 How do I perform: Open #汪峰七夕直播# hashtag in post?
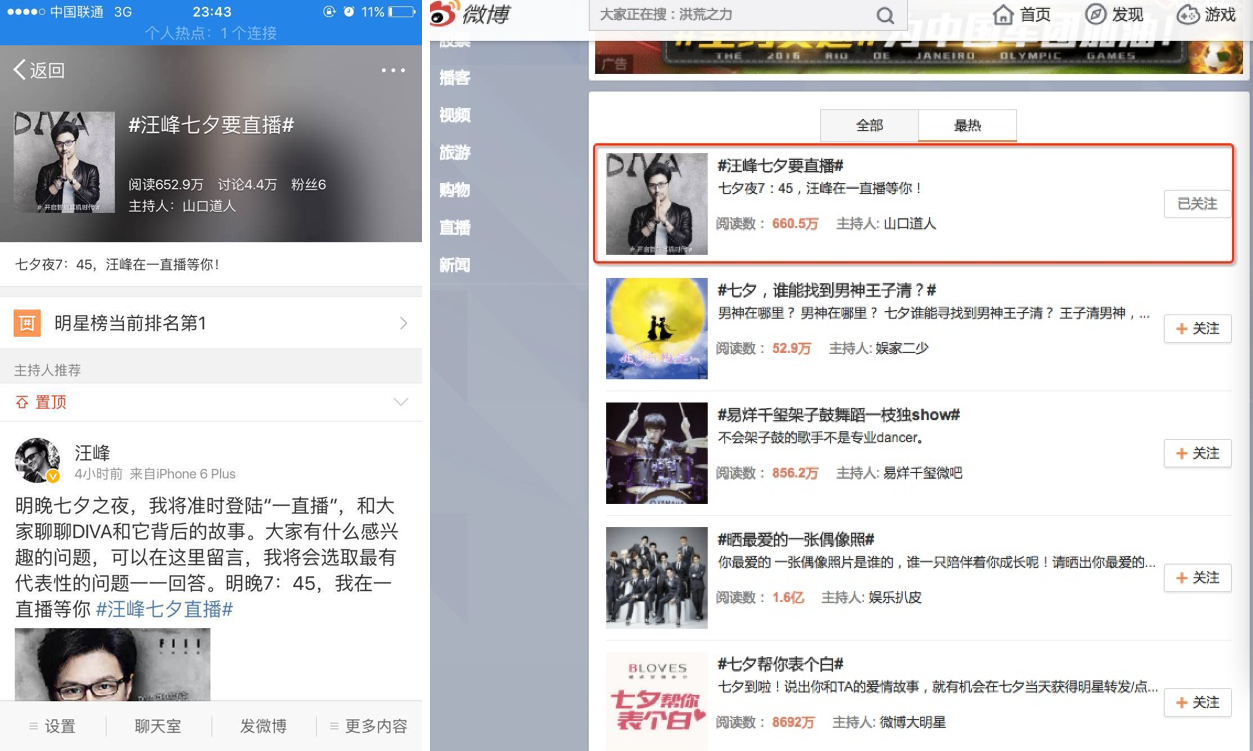[x=165, y=609]
